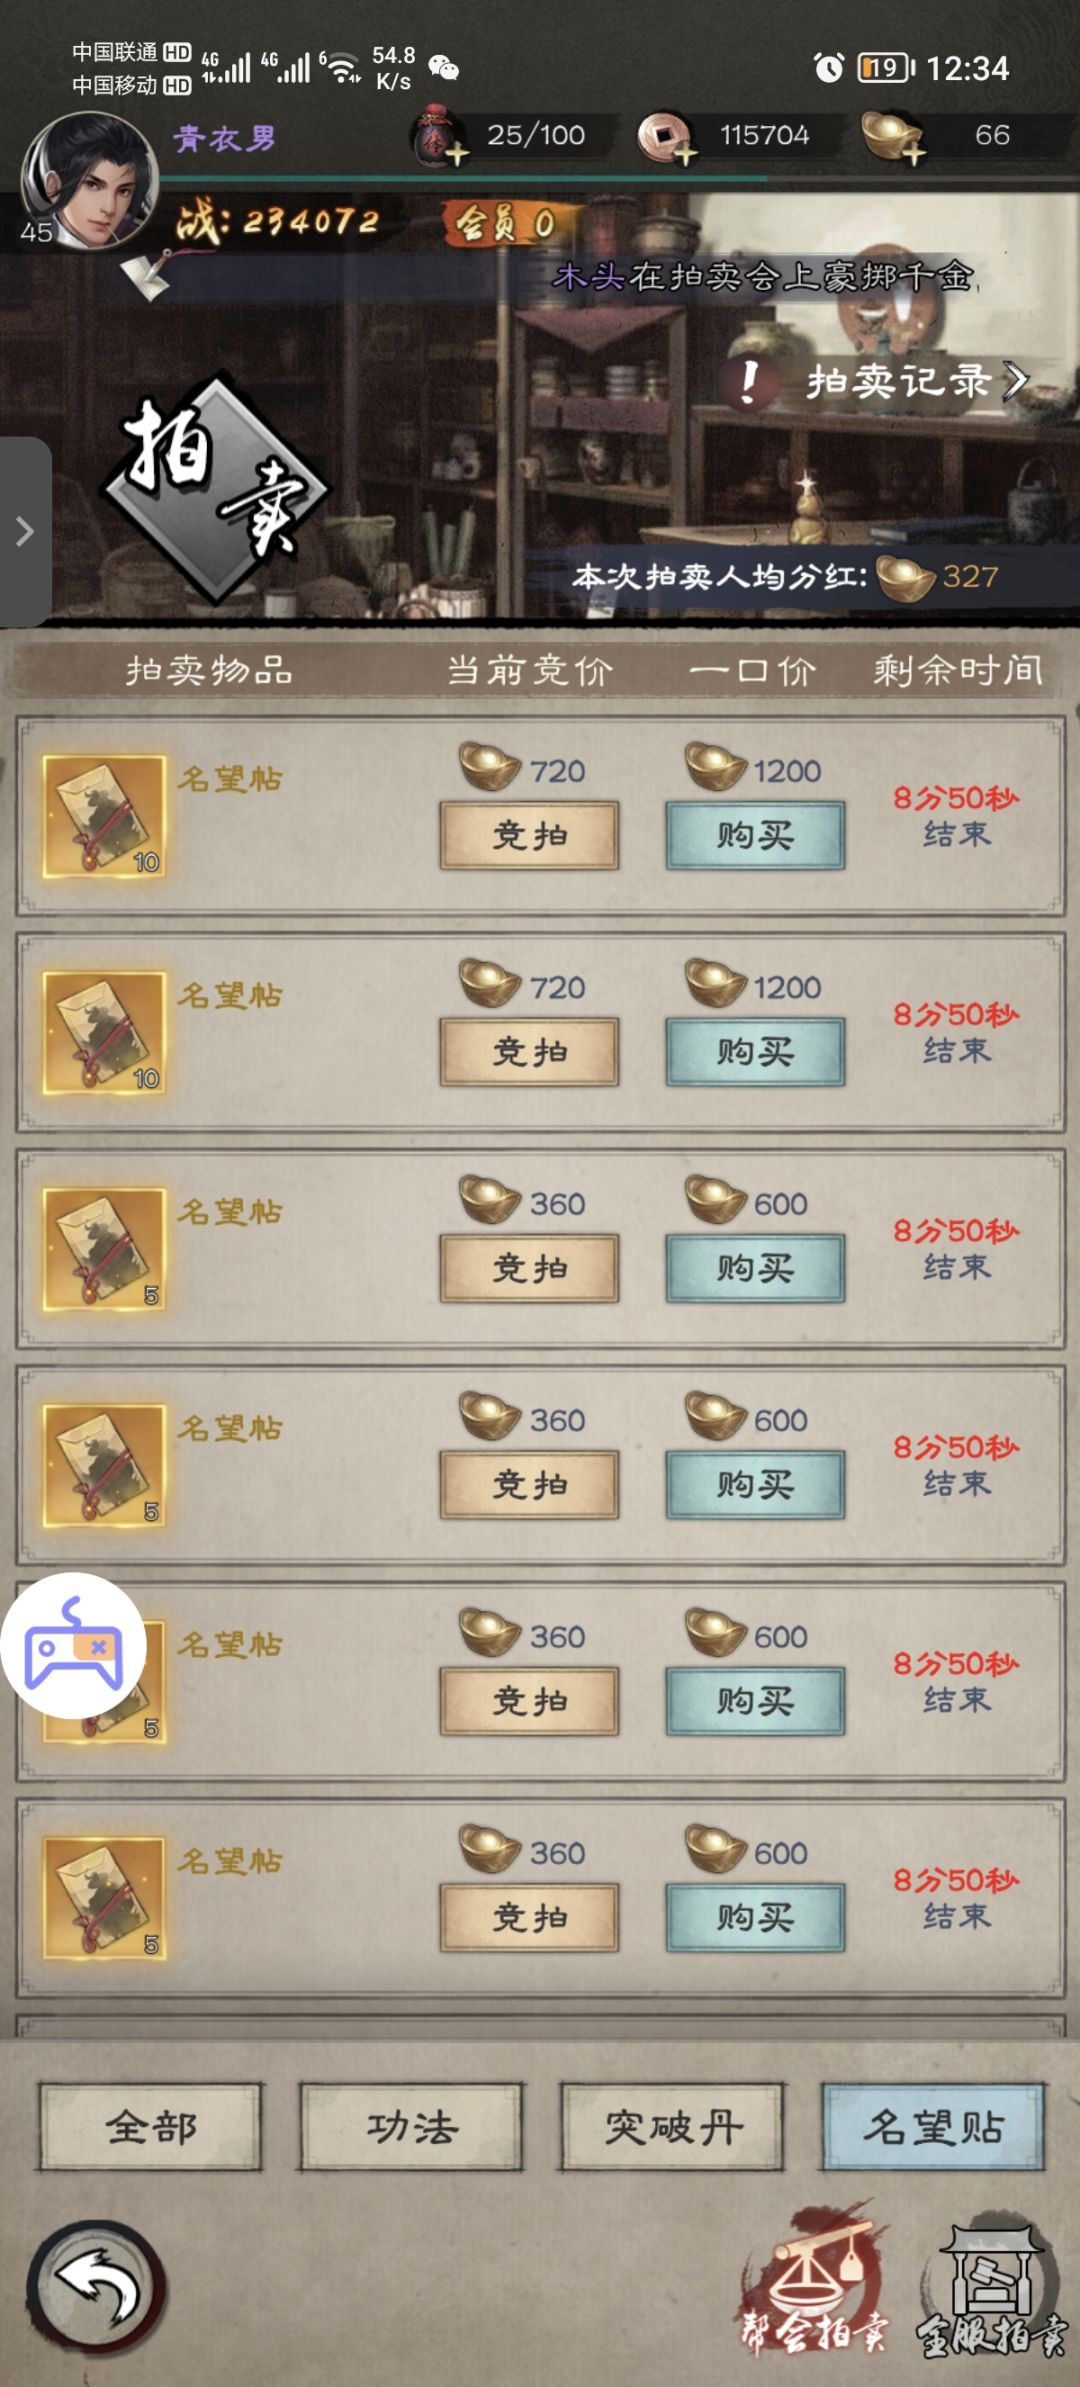Select the 突破丹 filter tab

(672, 2127)
